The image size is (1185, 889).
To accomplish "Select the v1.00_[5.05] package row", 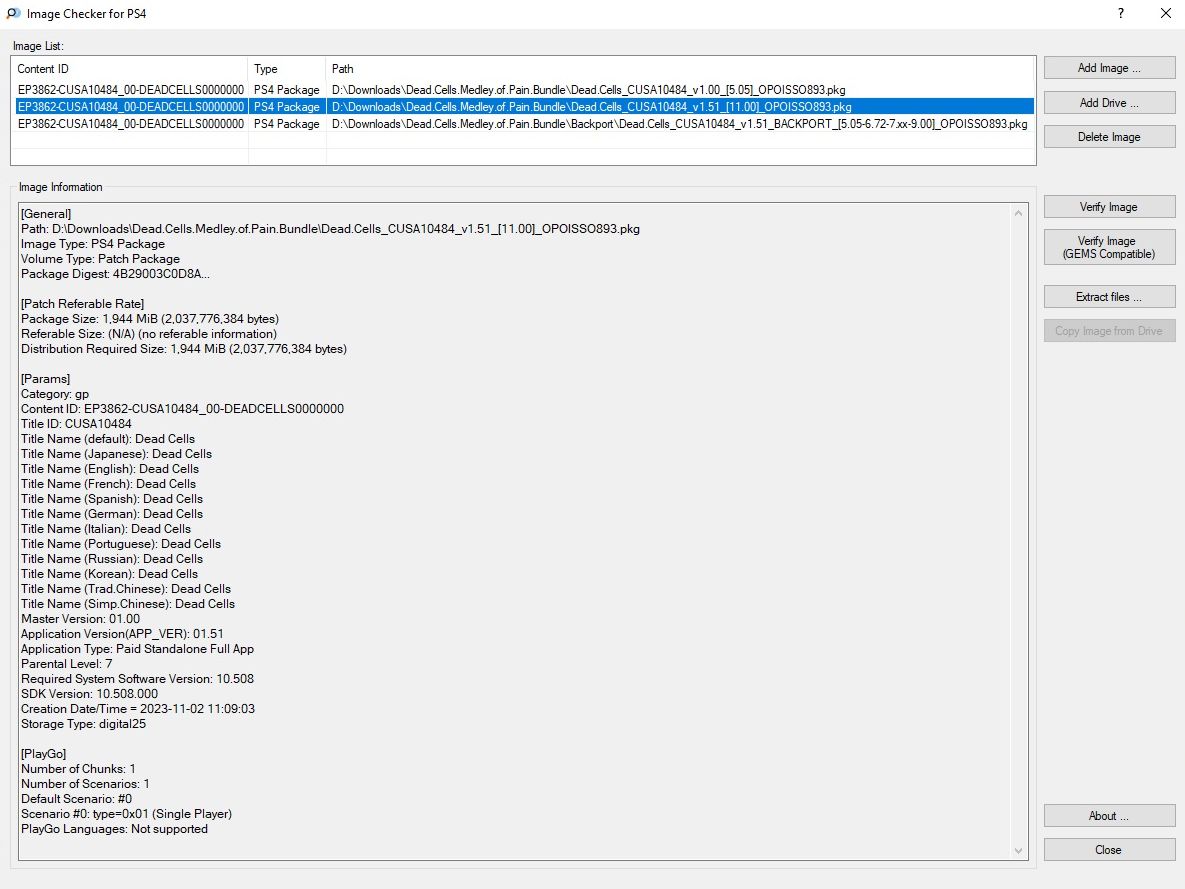I will point(524,90).
